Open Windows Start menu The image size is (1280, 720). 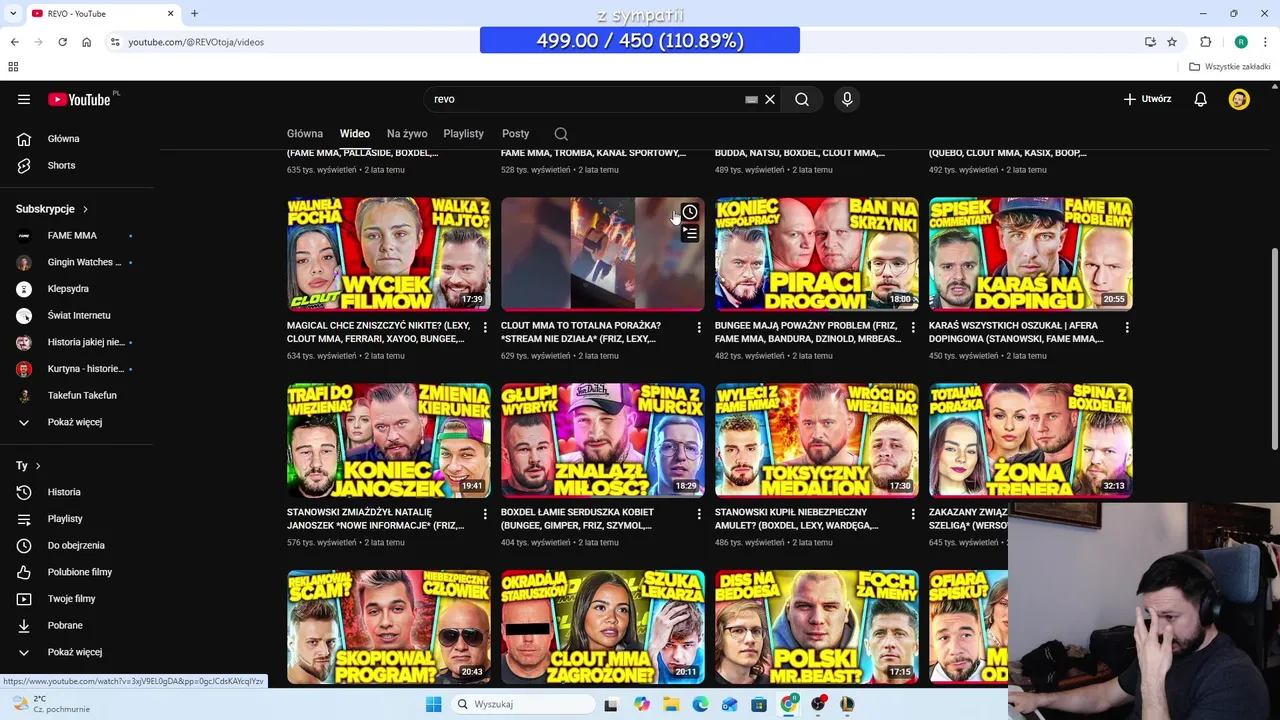click(x=433, y=704)
